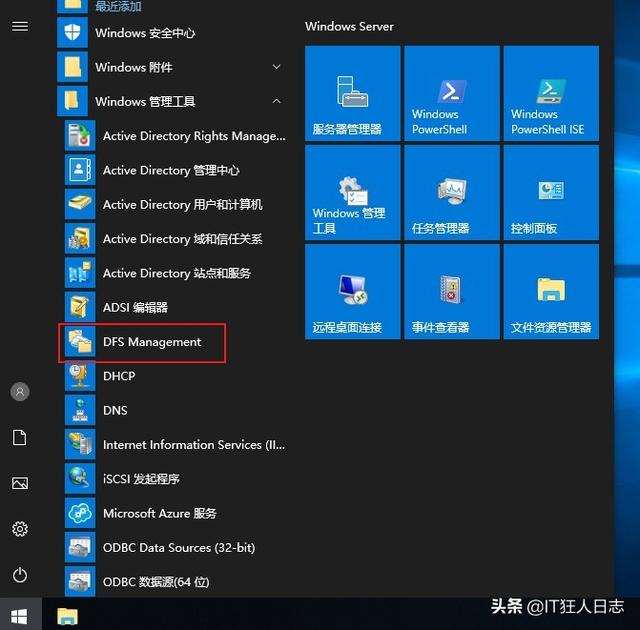Open the 控制面板 tile
640x630 pixels.
tap(551, 193)
